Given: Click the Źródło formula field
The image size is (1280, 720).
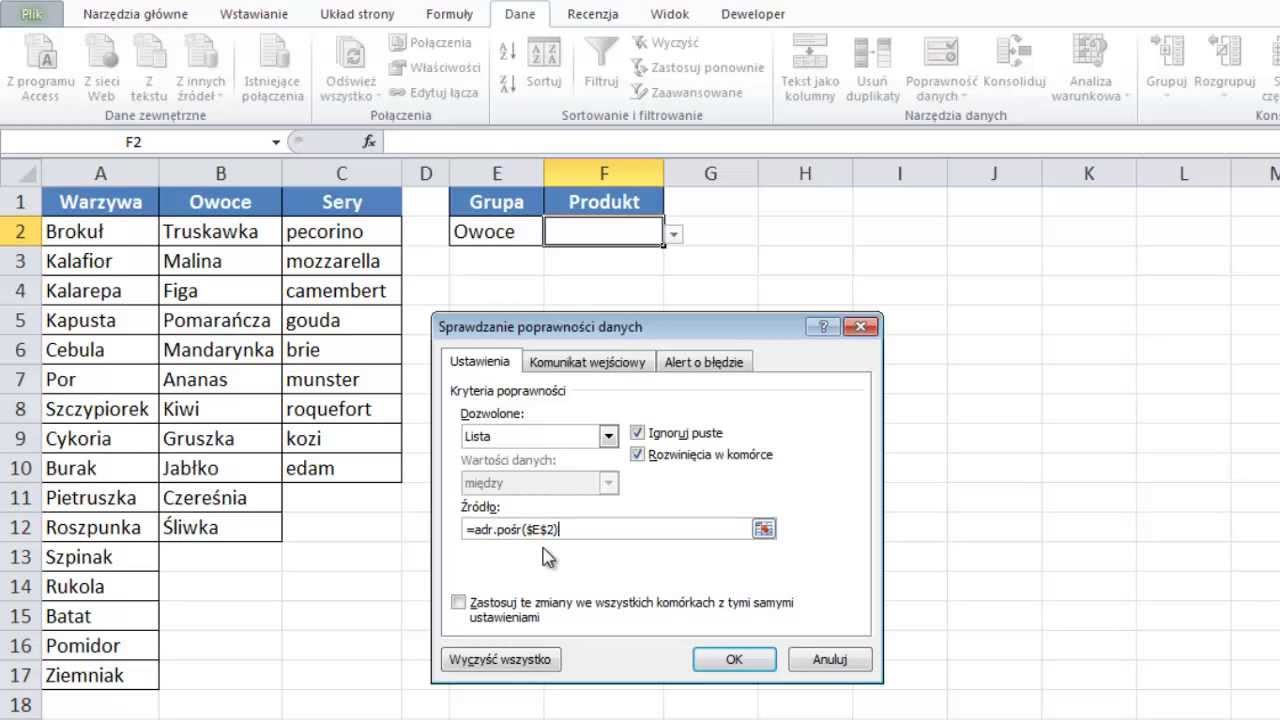Looking at the screenshot, I should tap(606, 529).
